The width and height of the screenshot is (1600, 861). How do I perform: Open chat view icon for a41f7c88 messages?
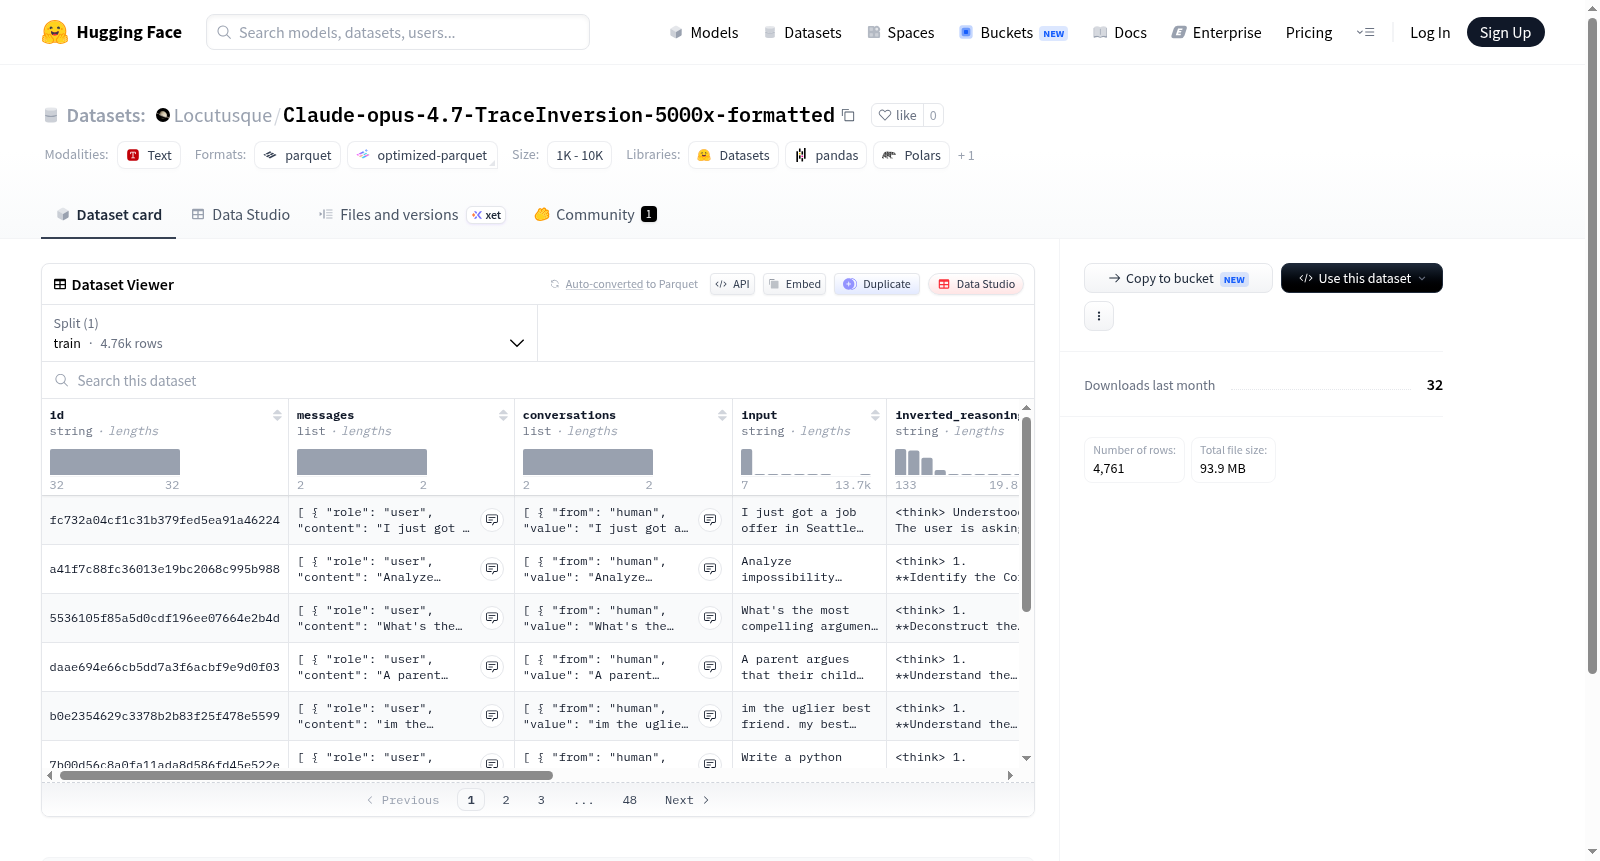pyautogui.click(x=492, y=569)
